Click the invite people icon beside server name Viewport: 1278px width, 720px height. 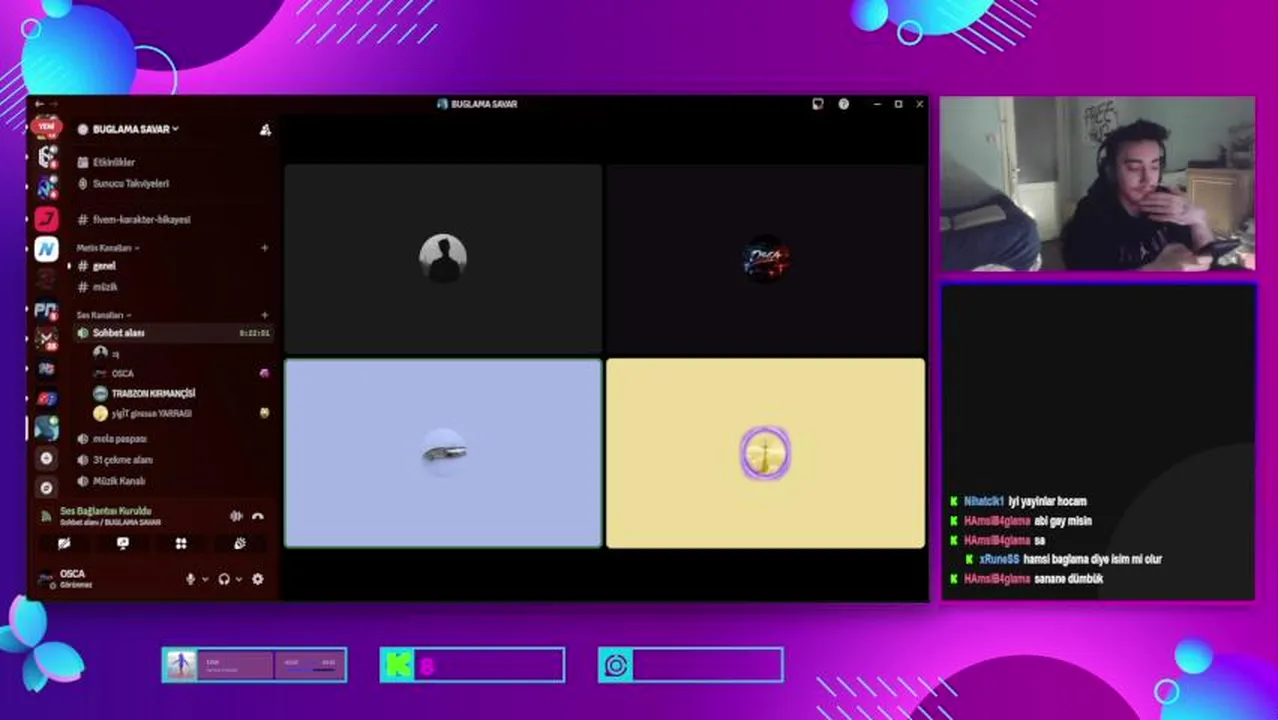pos(265,129)
